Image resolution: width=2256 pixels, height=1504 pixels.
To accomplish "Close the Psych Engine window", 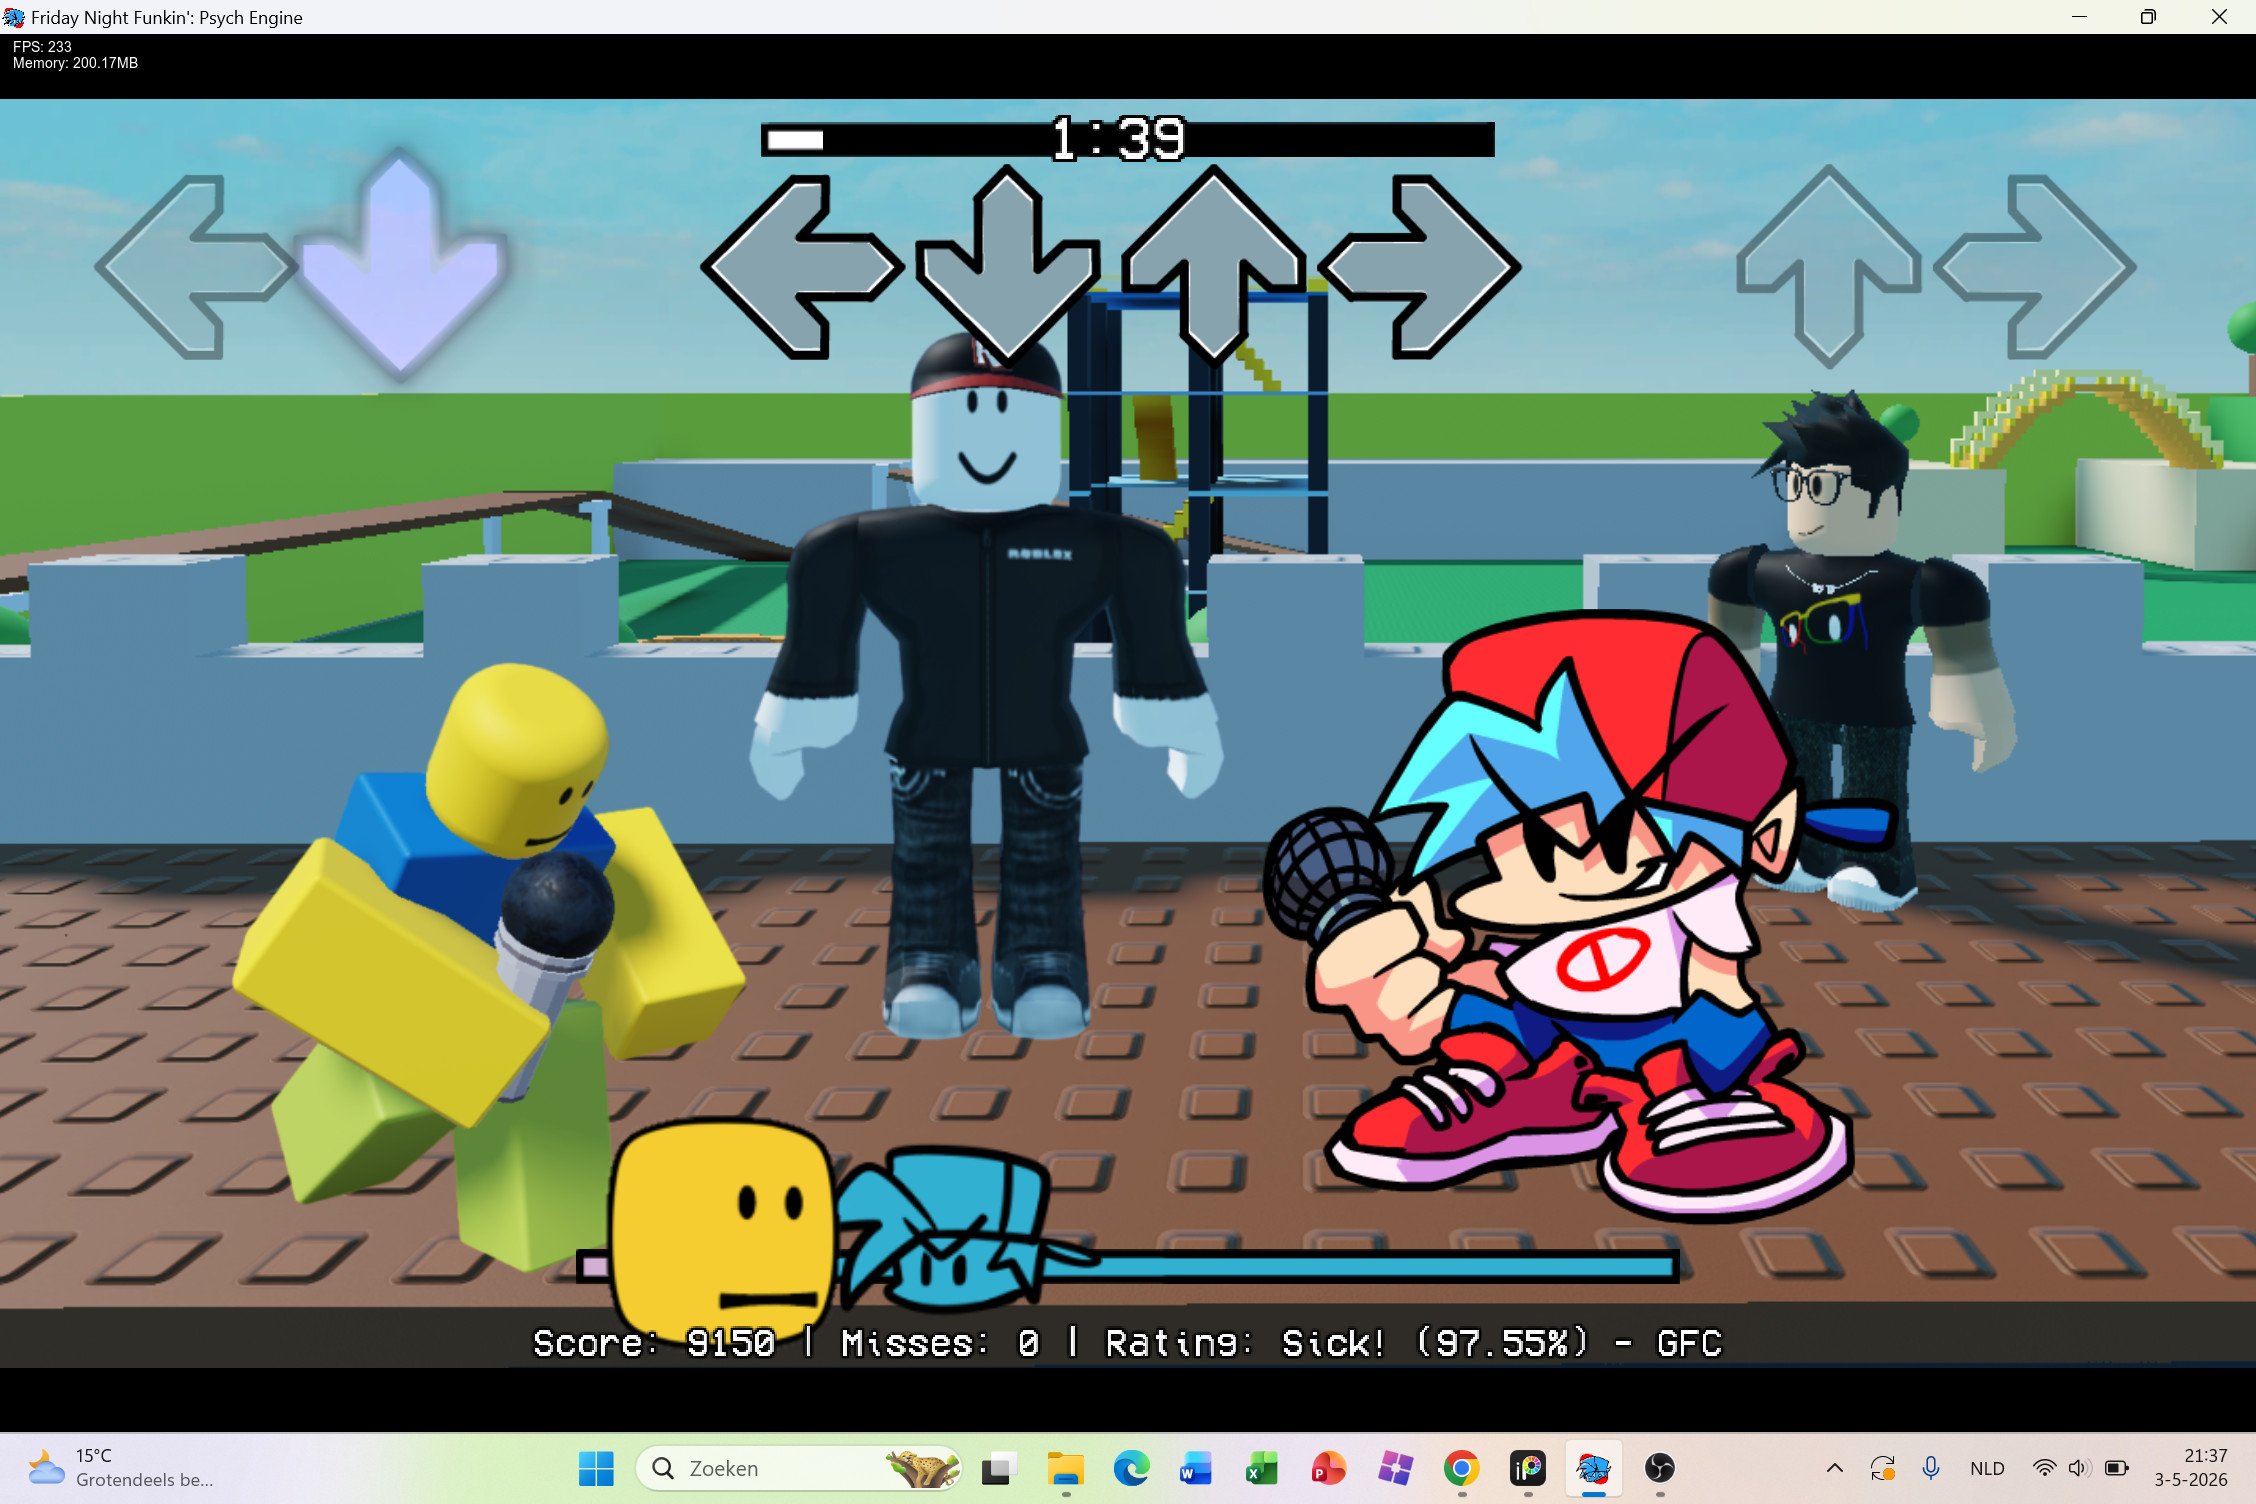I will (2219, 17).
